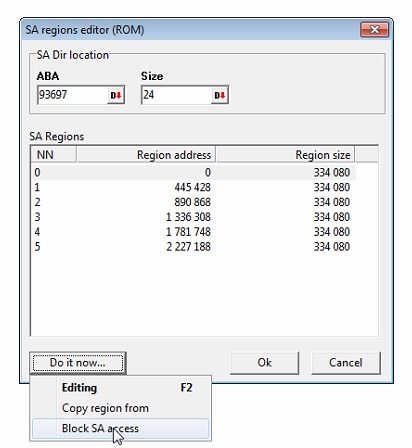Select region row 0 in the list
This screenshot has width=412, height=448.
click(194, 172)
